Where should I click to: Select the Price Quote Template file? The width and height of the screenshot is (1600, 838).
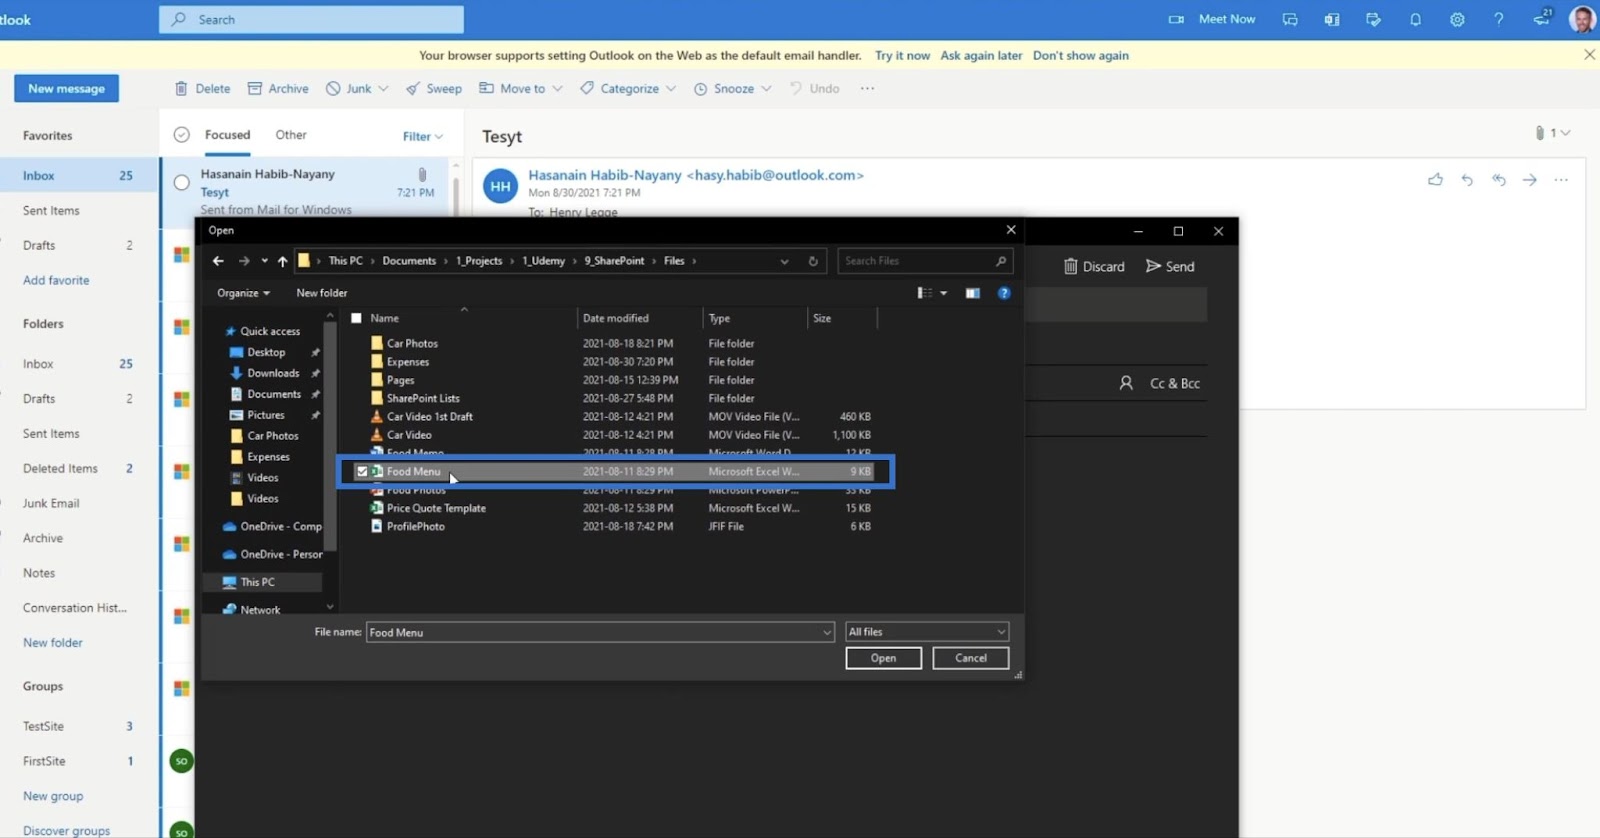click(436, 508)
